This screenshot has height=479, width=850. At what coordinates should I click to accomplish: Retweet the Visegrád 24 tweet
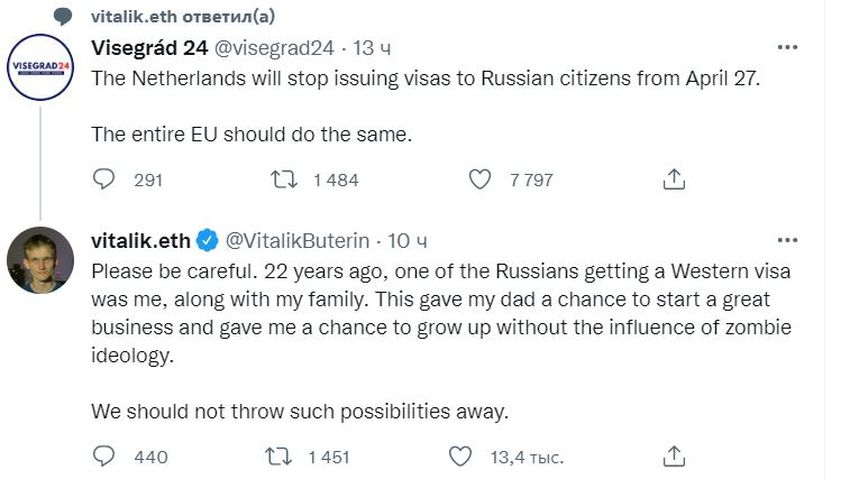point(284,180)
